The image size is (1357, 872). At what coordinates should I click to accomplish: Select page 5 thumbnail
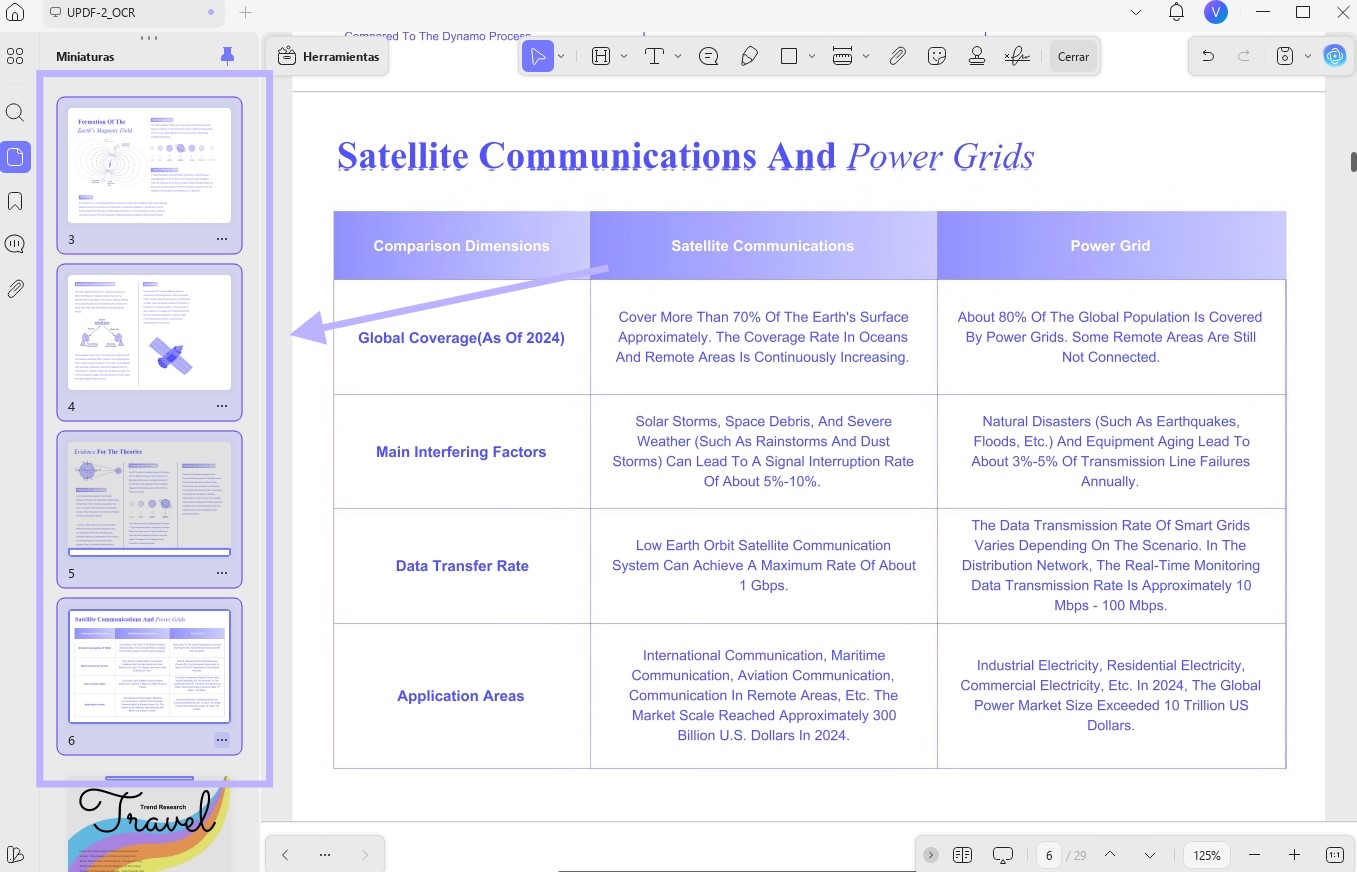[149, 498]
